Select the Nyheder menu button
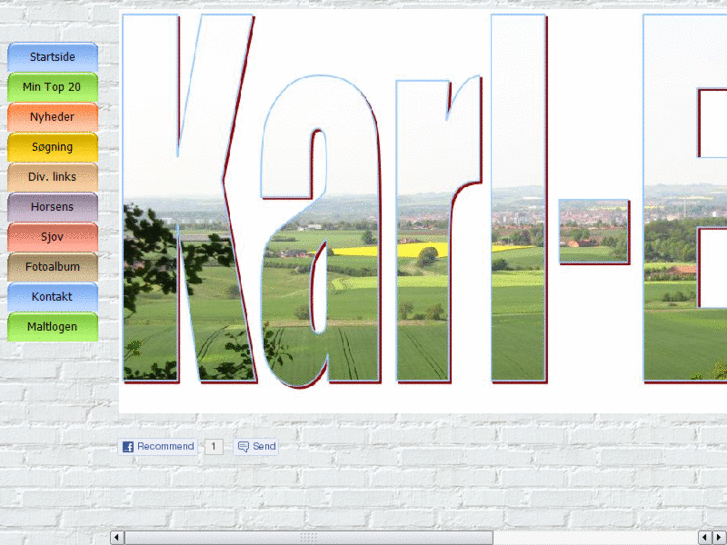Image resolution: width=727 pixels, height=545 pixels. click(52, 117)
